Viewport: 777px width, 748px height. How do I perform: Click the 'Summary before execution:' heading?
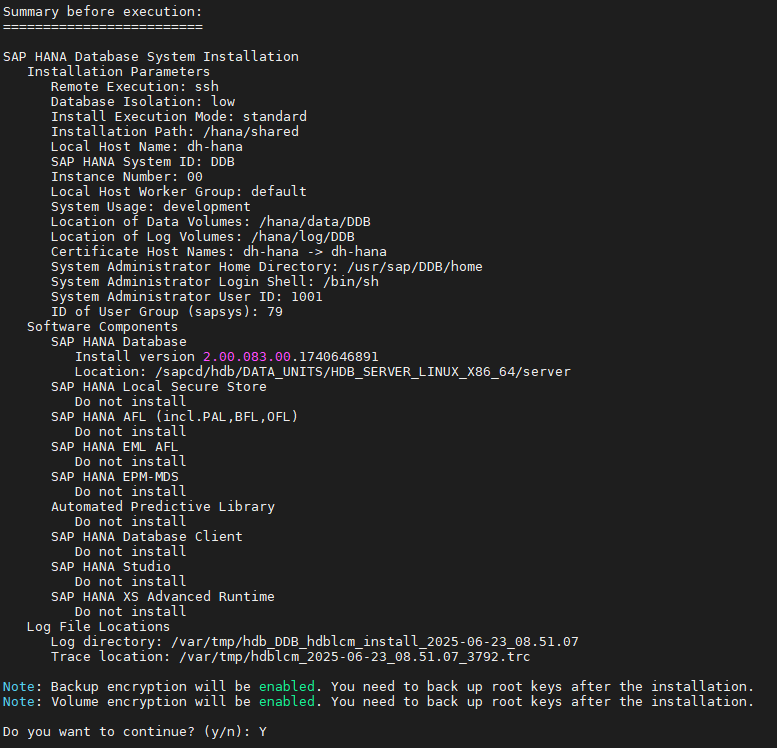coord(103,11)
